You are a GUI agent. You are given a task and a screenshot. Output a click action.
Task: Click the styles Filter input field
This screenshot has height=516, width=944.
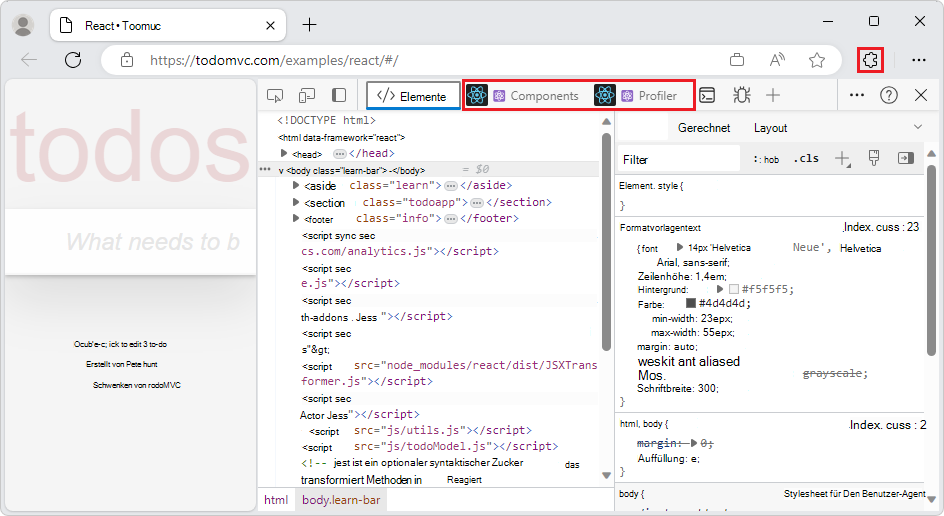(x=678, y=160)
